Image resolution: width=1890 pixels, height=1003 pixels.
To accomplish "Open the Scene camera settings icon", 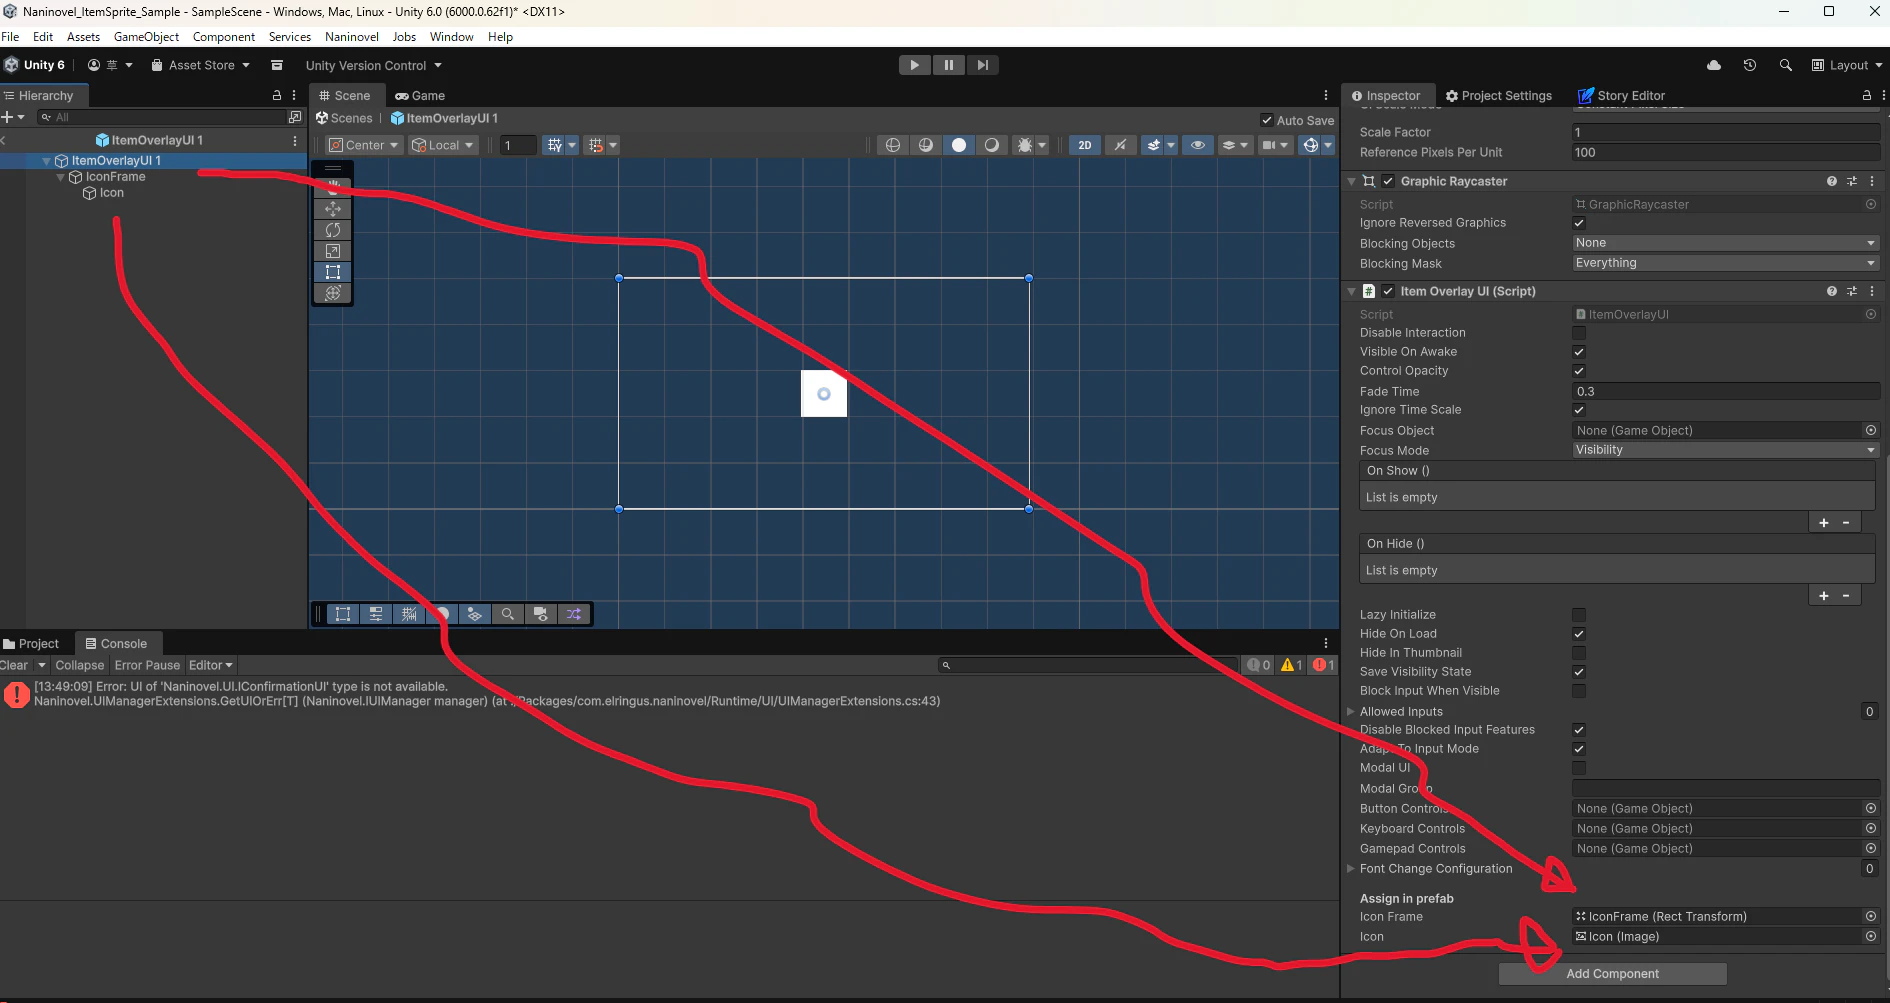I will (1269, 145).
